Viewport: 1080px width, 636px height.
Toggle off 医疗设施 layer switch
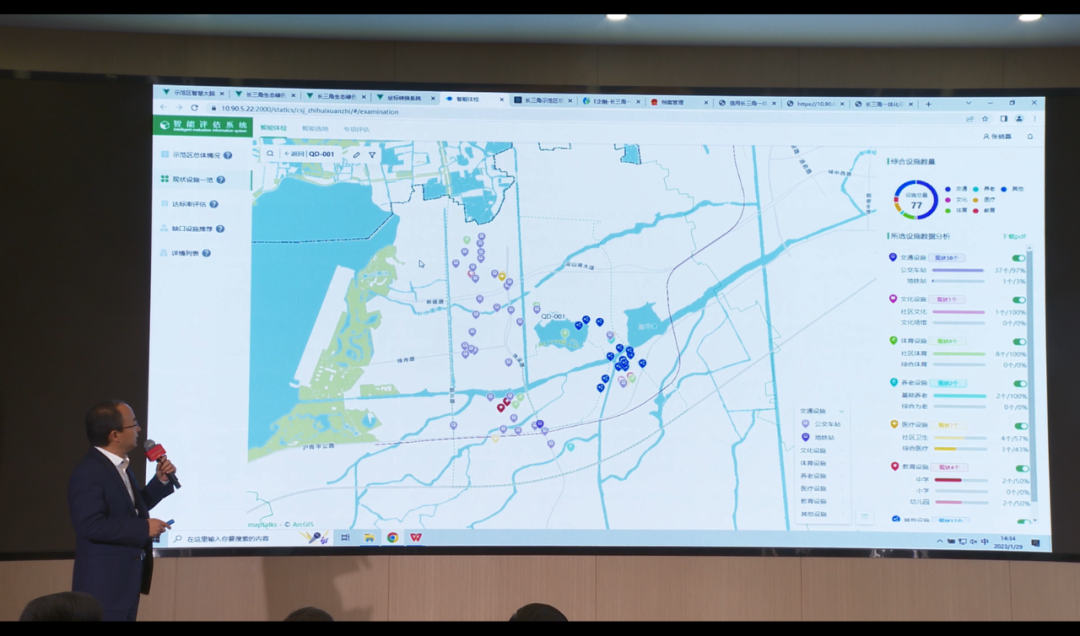pyautogui.click(x=1021, y=426)
